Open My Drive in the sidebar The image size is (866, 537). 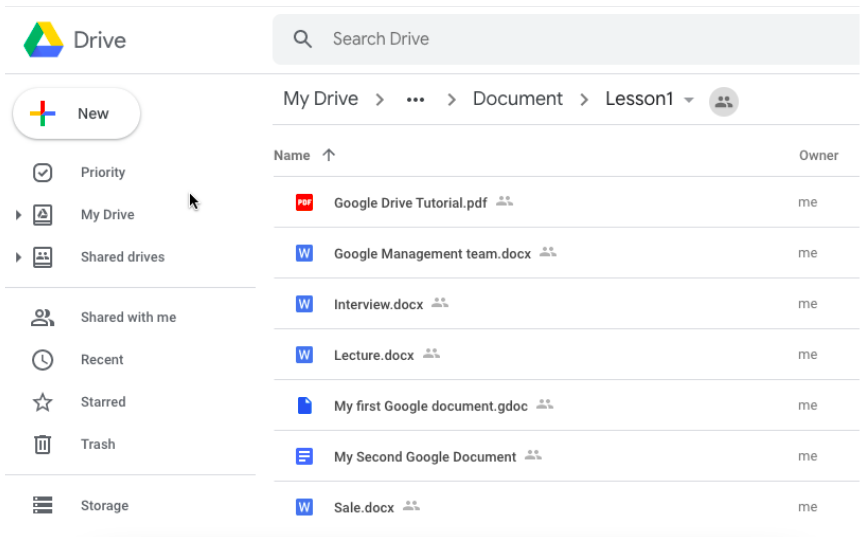pyautogui.click(x=108, y=214)
